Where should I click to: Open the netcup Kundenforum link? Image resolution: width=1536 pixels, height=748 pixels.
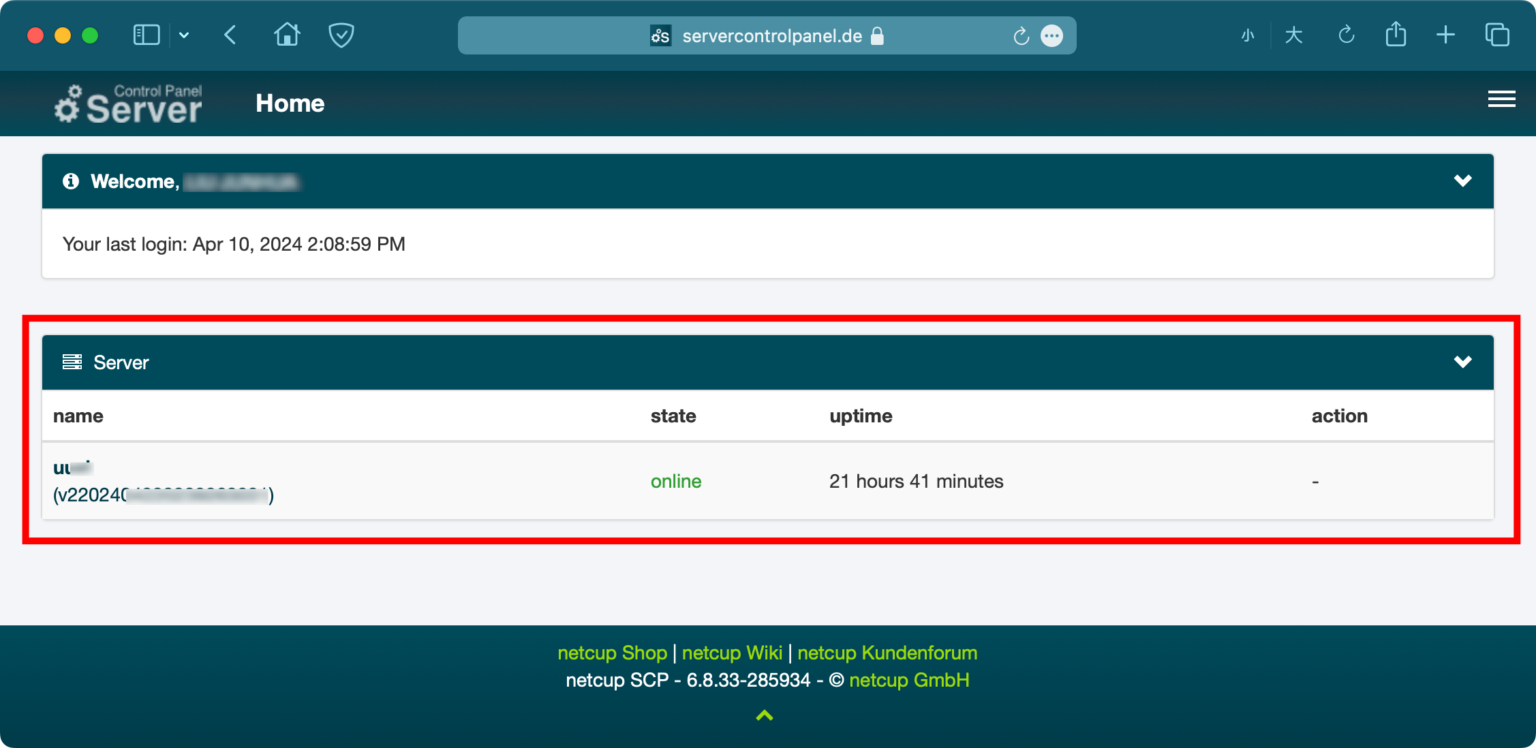click(x=887, y=653)
